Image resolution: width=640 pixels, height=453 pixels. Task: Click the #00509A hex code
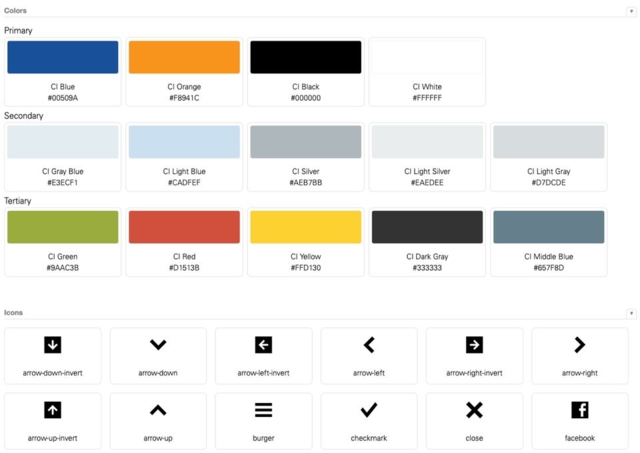coord(63,98)
